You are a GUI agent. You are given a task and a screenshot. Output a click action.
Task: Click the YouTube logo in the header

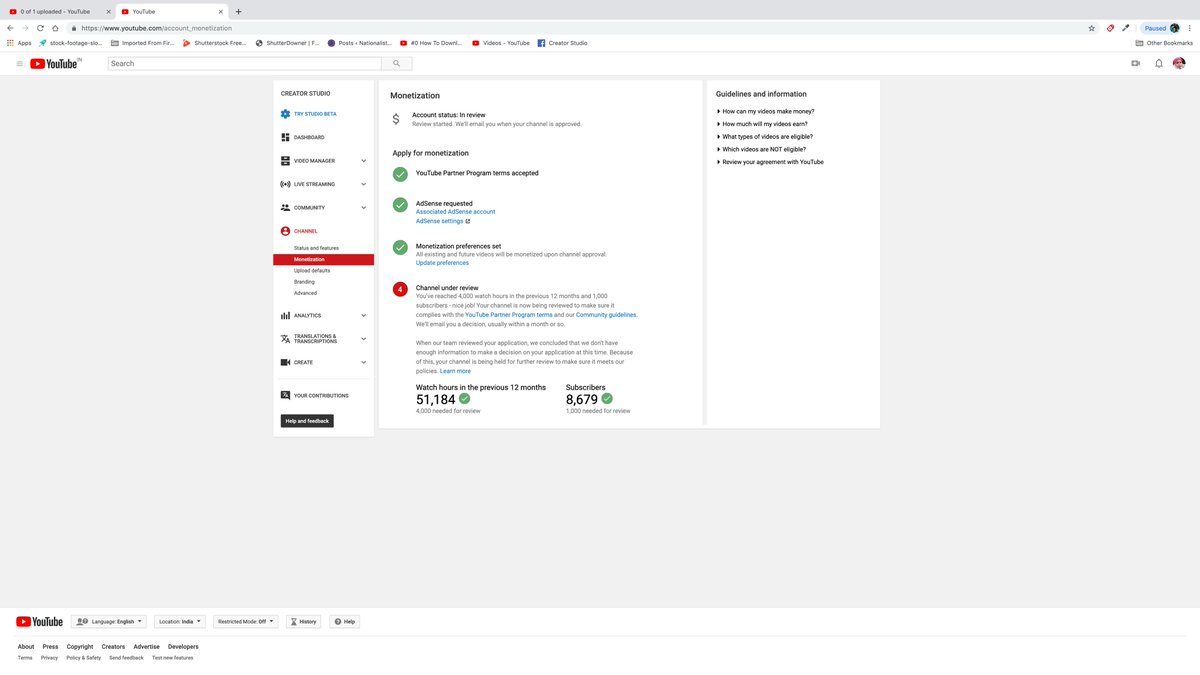point(56,63)
